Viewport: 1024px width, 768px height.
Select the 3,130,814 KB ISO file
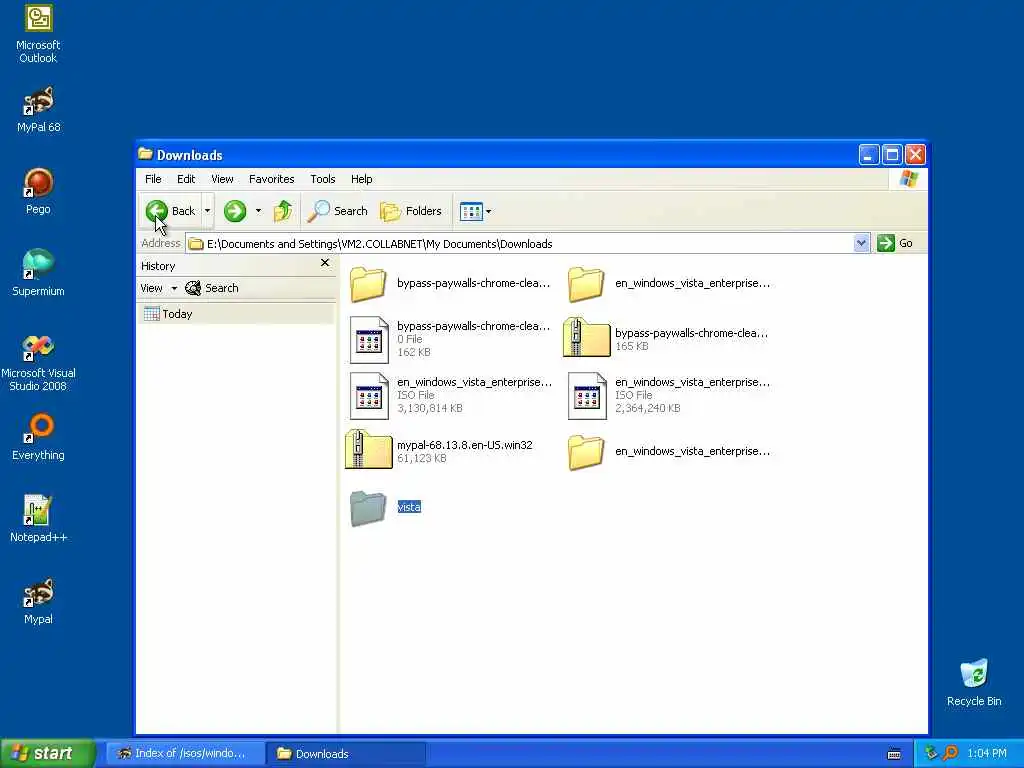click(451, 395)
